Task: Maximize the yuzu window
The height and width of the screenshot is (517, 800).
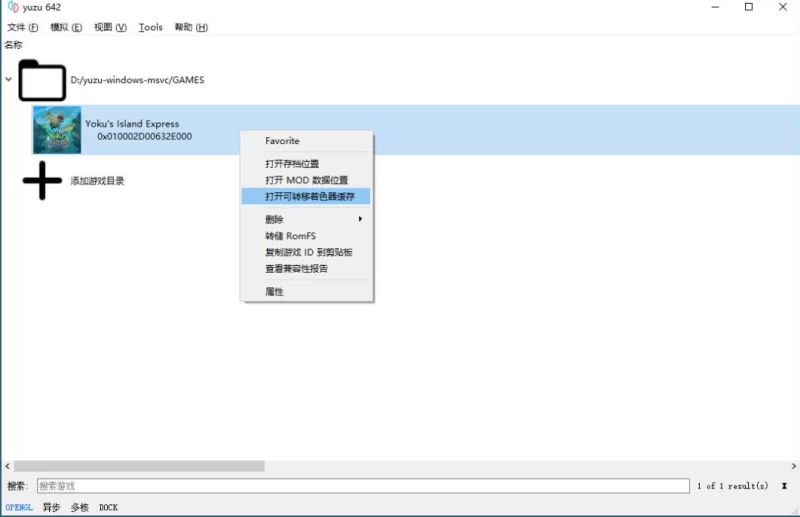Action: pyautogui.click(x=749, y=7)
